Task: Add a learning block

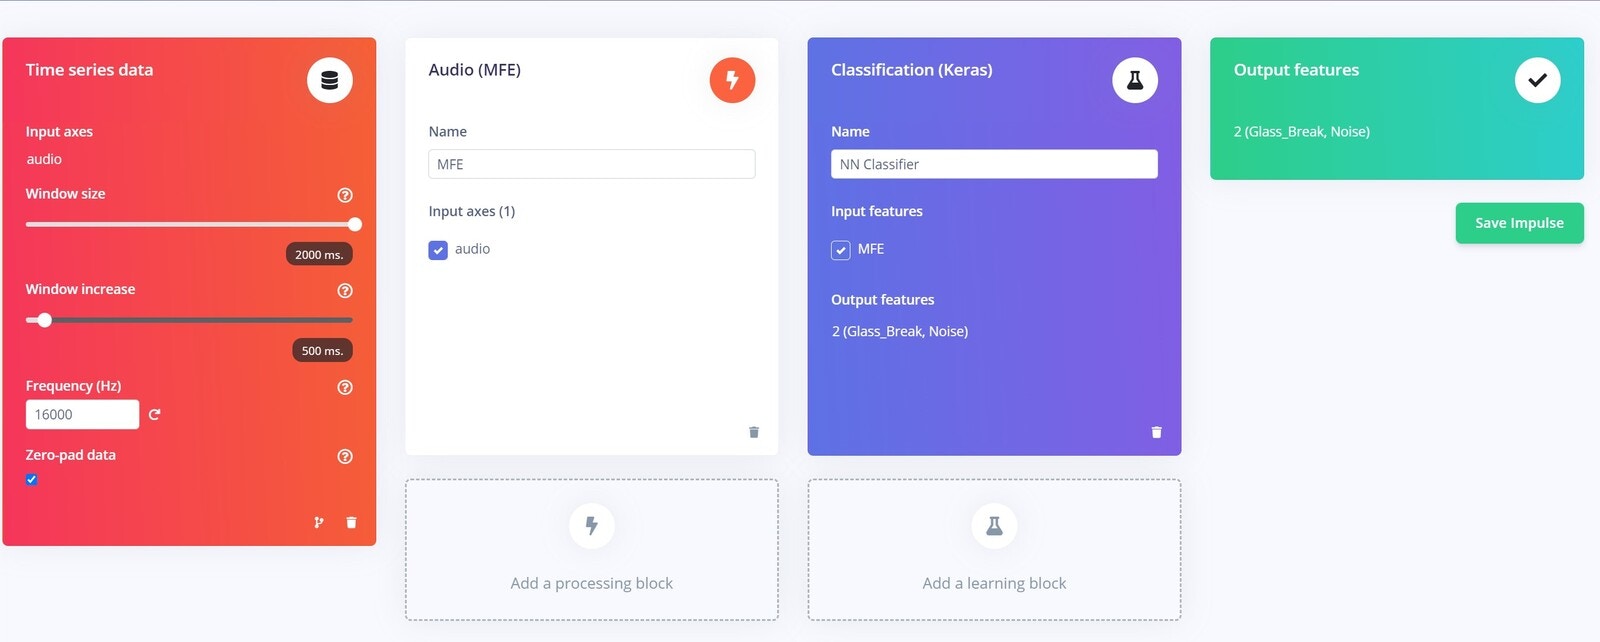Action: tap(994, 550)
